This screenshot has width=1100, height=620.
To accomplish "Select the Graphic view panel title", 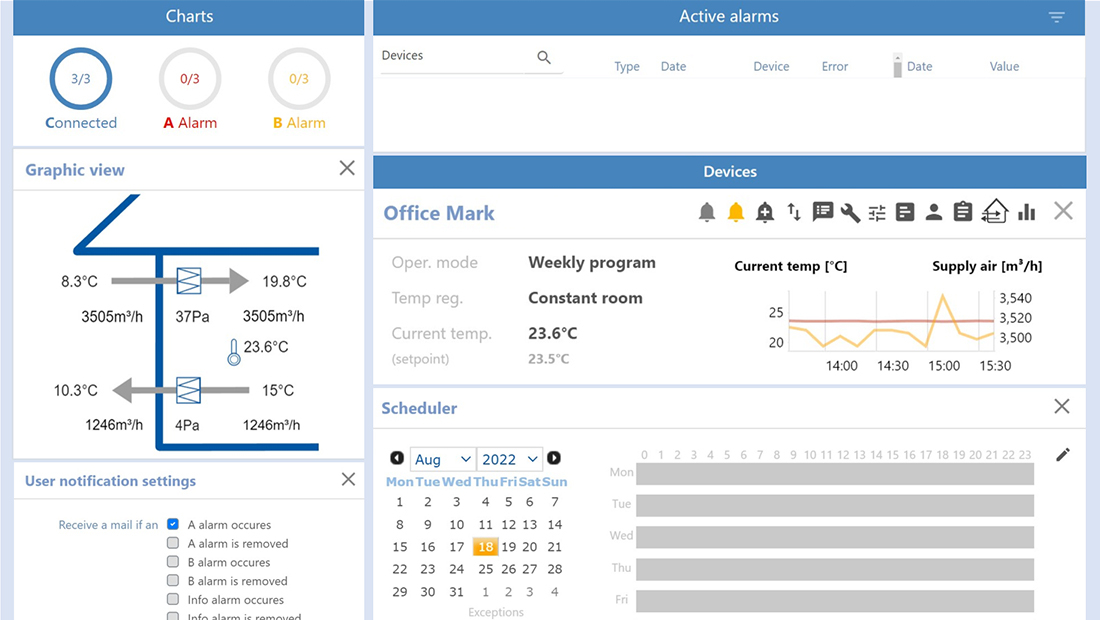I will coord(74,170).
